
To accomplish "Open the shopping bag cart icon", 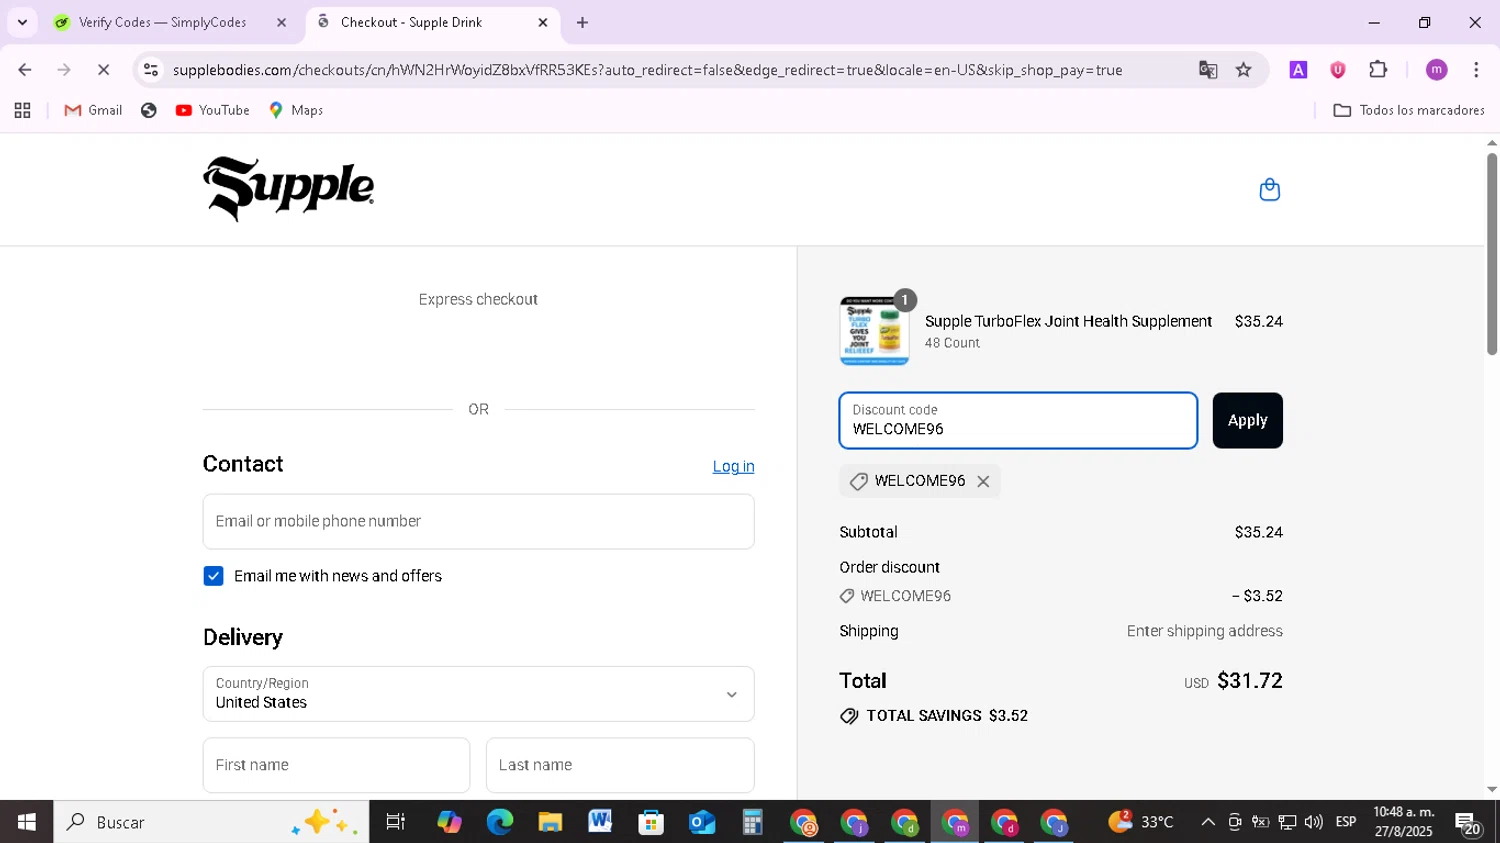I will [x=1269, y=189].
